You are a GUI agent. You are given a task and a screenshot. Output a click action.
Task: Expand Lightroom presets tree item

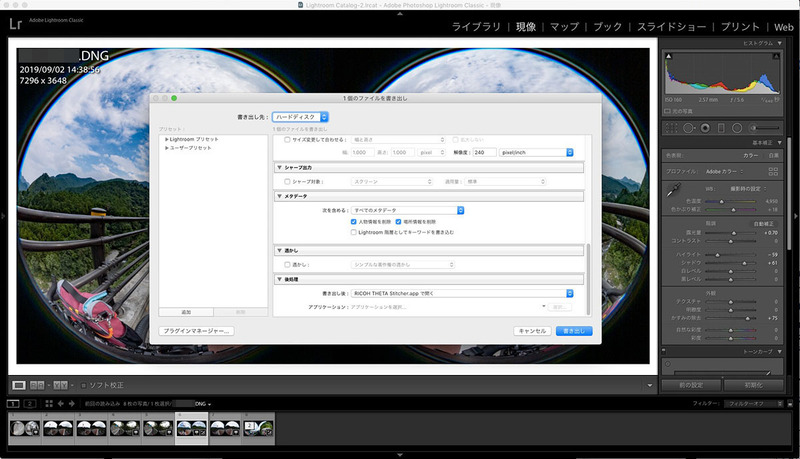pos(167,139)
